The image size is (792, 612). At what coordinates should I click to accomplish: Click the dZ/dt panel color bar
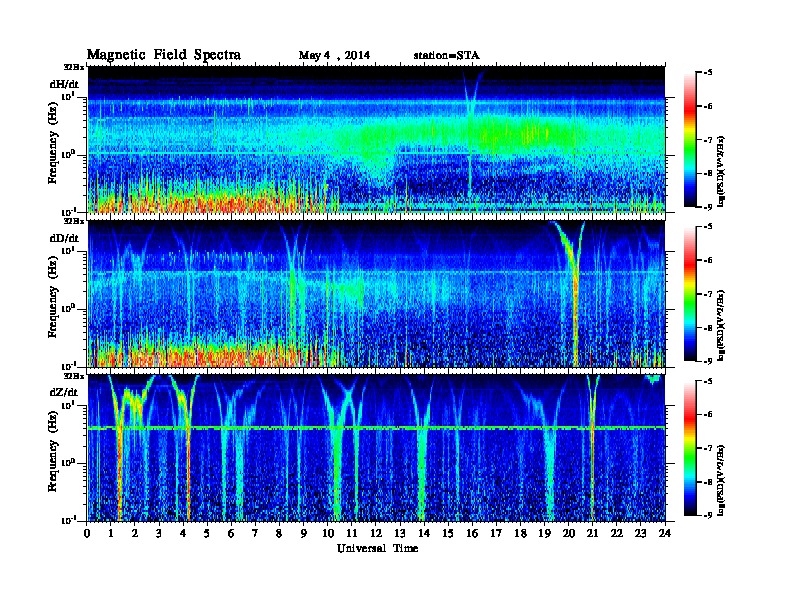[690, 447]
